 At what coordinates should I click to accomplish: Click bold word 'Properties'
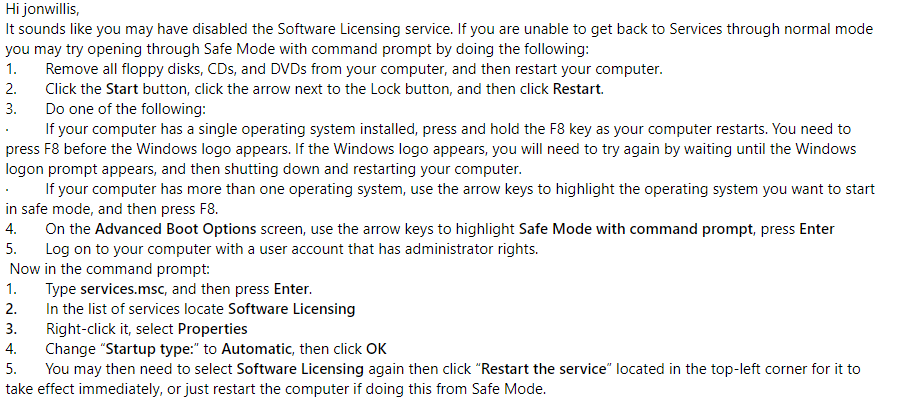pyautogui.click(x=212, y=329)
